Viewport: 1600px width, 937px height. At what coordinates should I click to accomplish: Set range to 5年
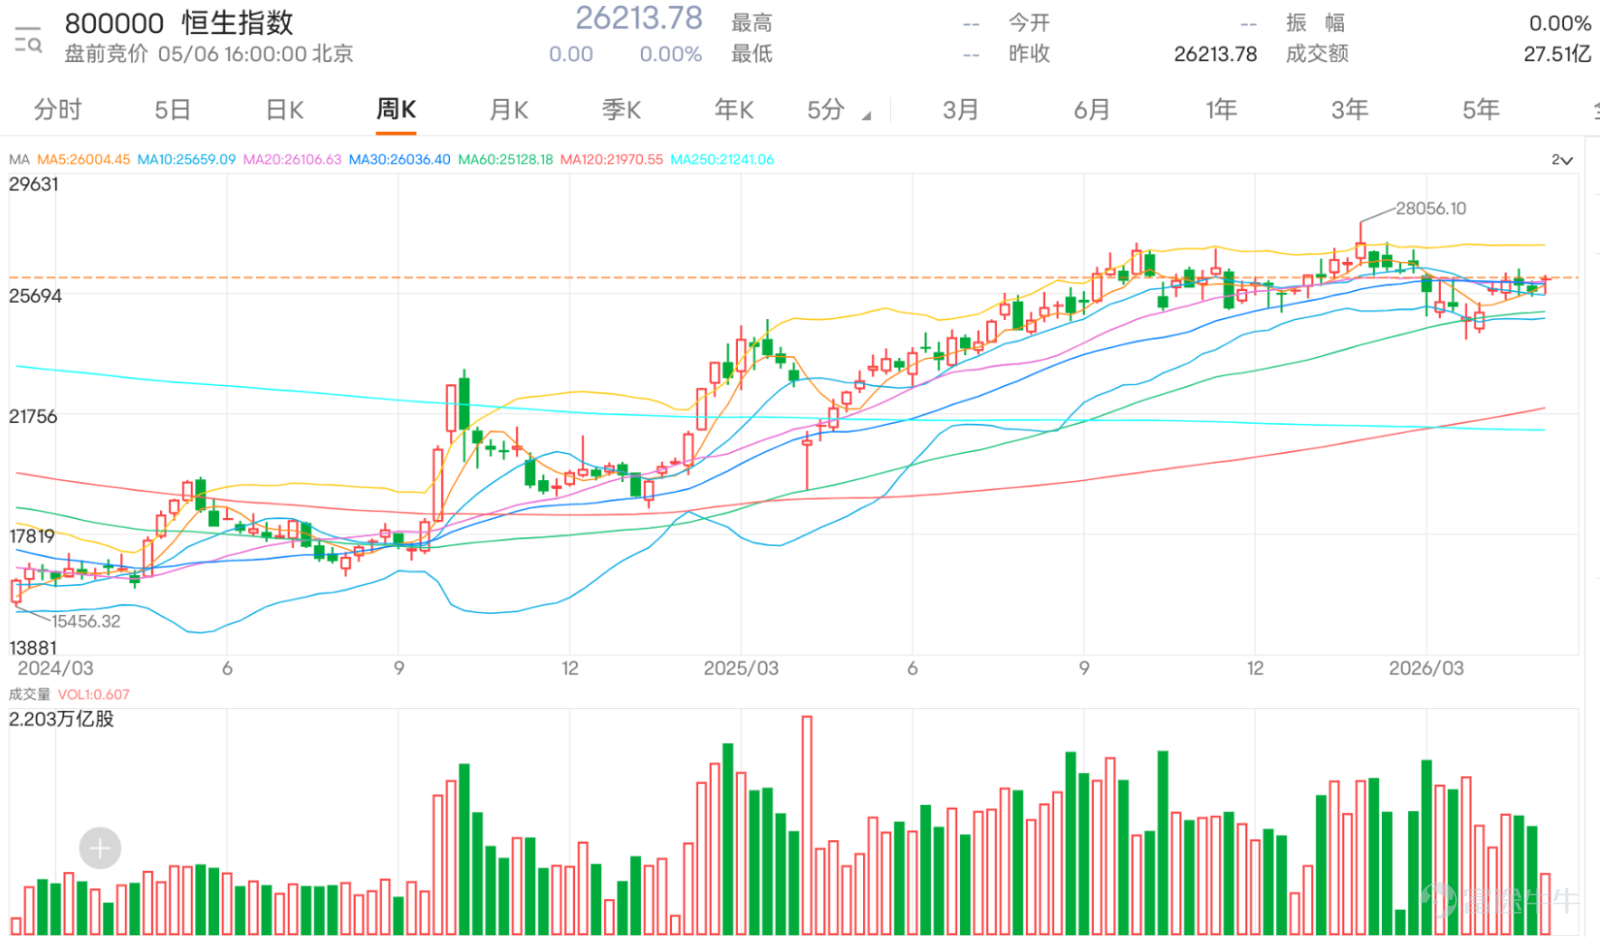click(x=1481, y=110)
